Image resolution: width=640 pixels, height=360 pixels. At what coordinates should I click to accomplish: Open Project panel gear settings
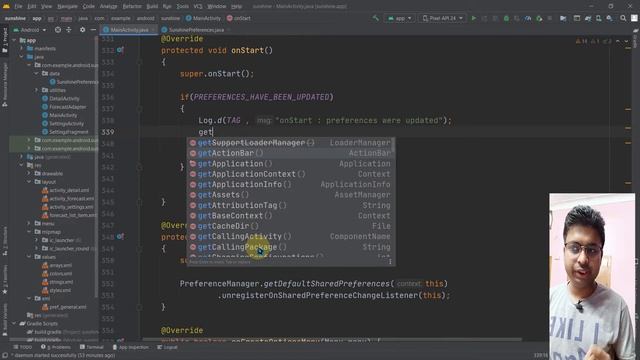pos(82,30)
